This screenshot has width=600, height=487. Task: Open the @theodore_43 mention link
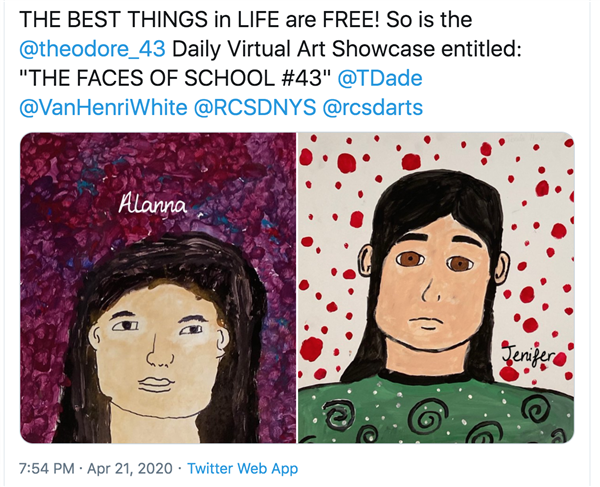[x=92, y=49]
